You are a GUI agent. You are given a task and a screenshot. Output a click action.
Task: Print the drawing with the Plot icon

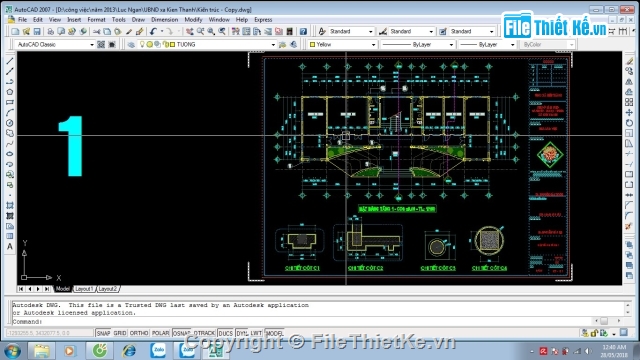pyautogui.click(x=51, y=31)
